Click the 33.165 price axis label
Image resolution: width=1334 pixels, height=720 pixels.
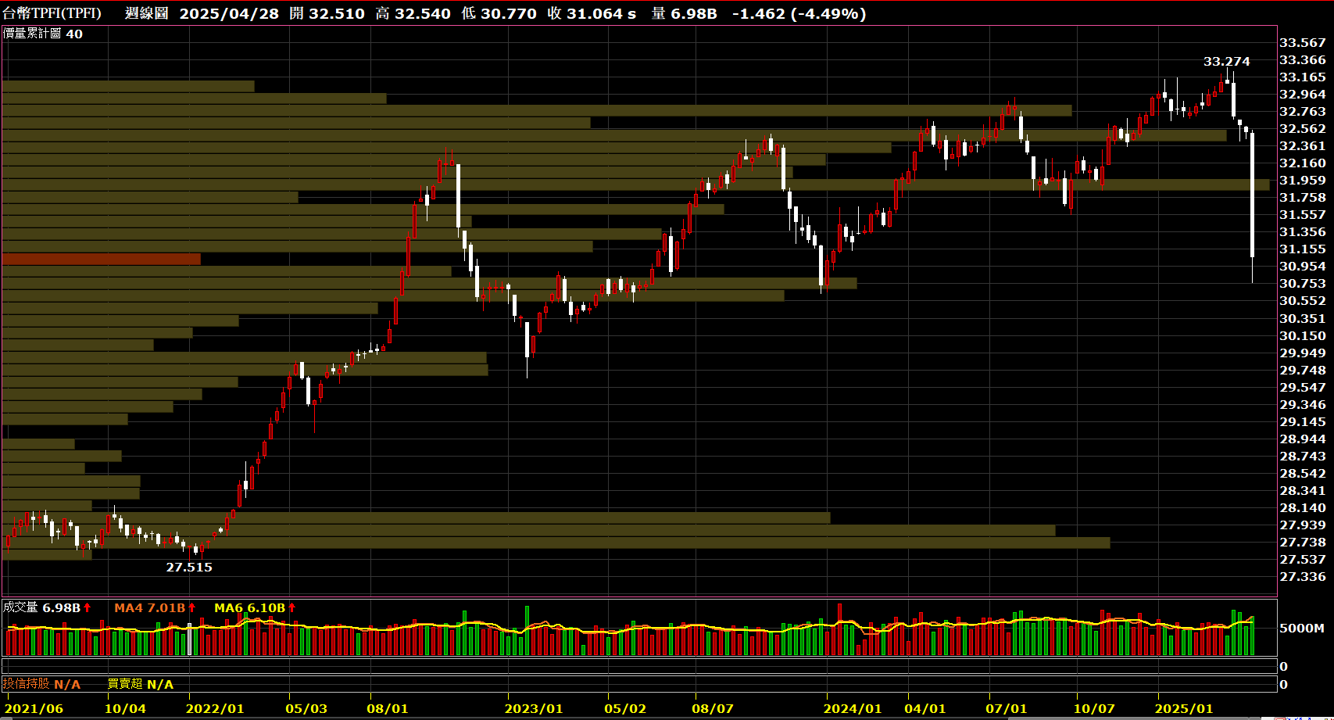(1303, 77)
